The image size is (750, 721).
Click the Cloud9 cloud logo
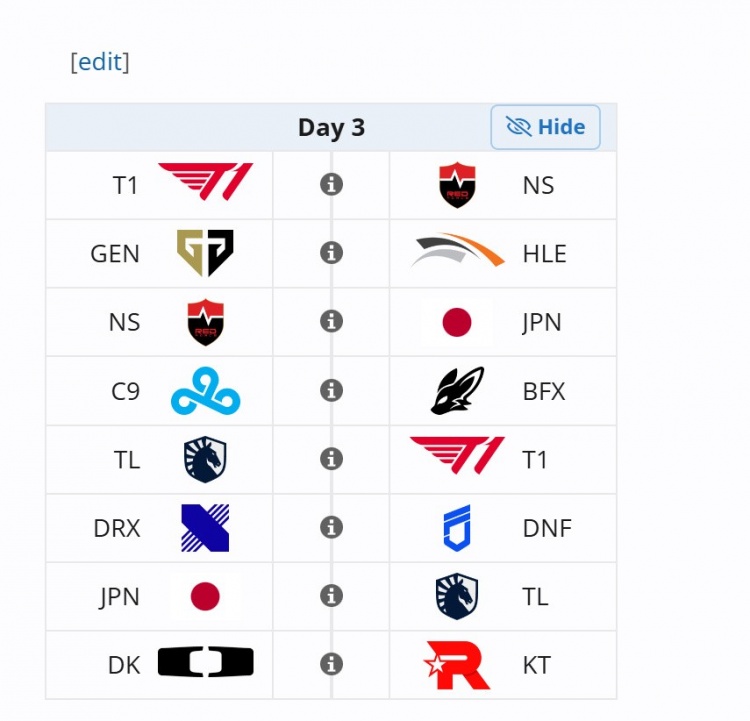(205, 390)
